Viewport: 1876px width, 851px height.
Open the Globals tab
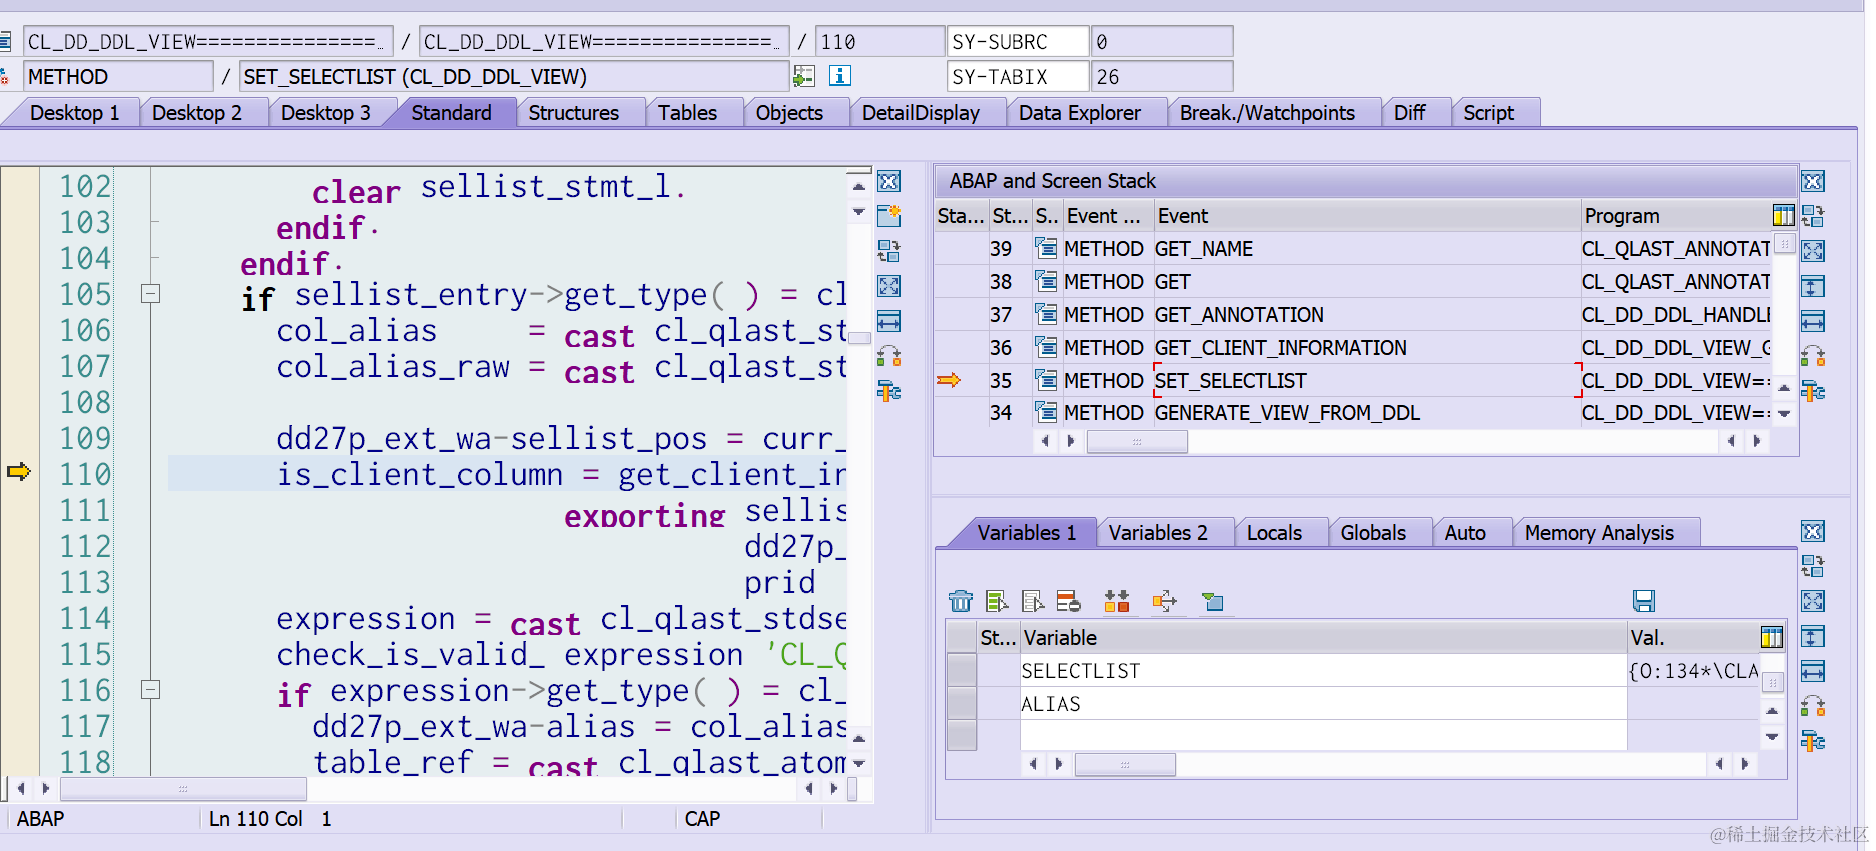[x=1373, y=533]
